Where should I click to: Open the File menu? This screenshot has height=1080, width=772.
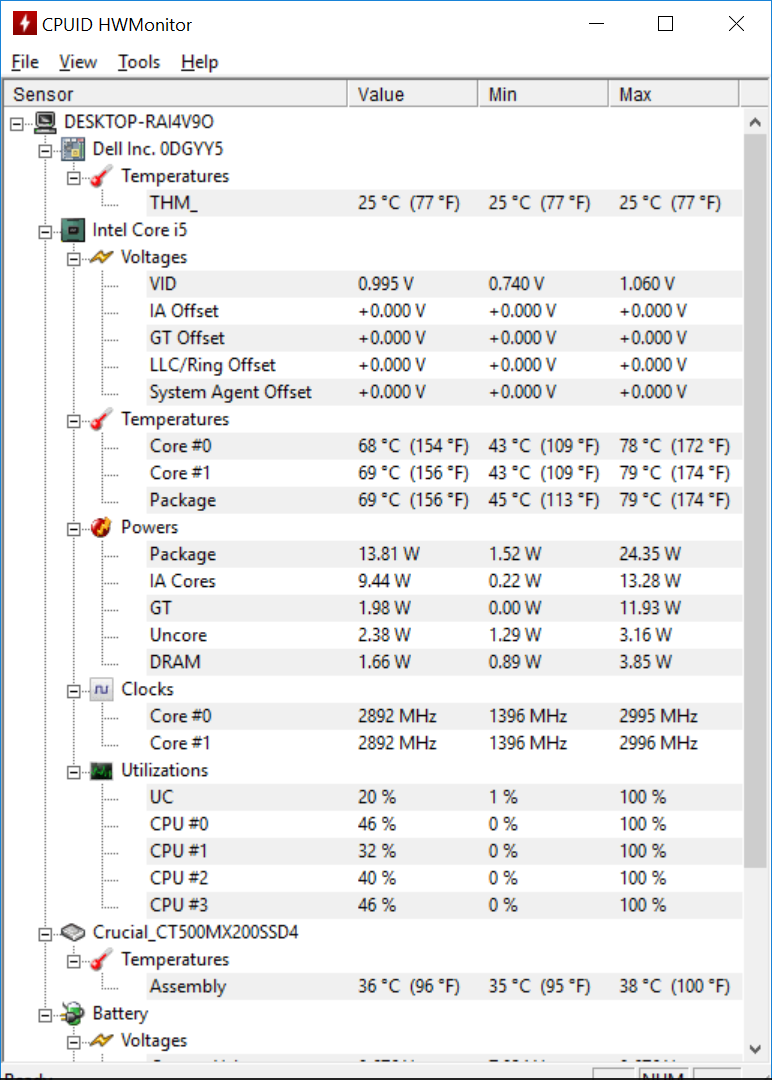tap(25, 62)
